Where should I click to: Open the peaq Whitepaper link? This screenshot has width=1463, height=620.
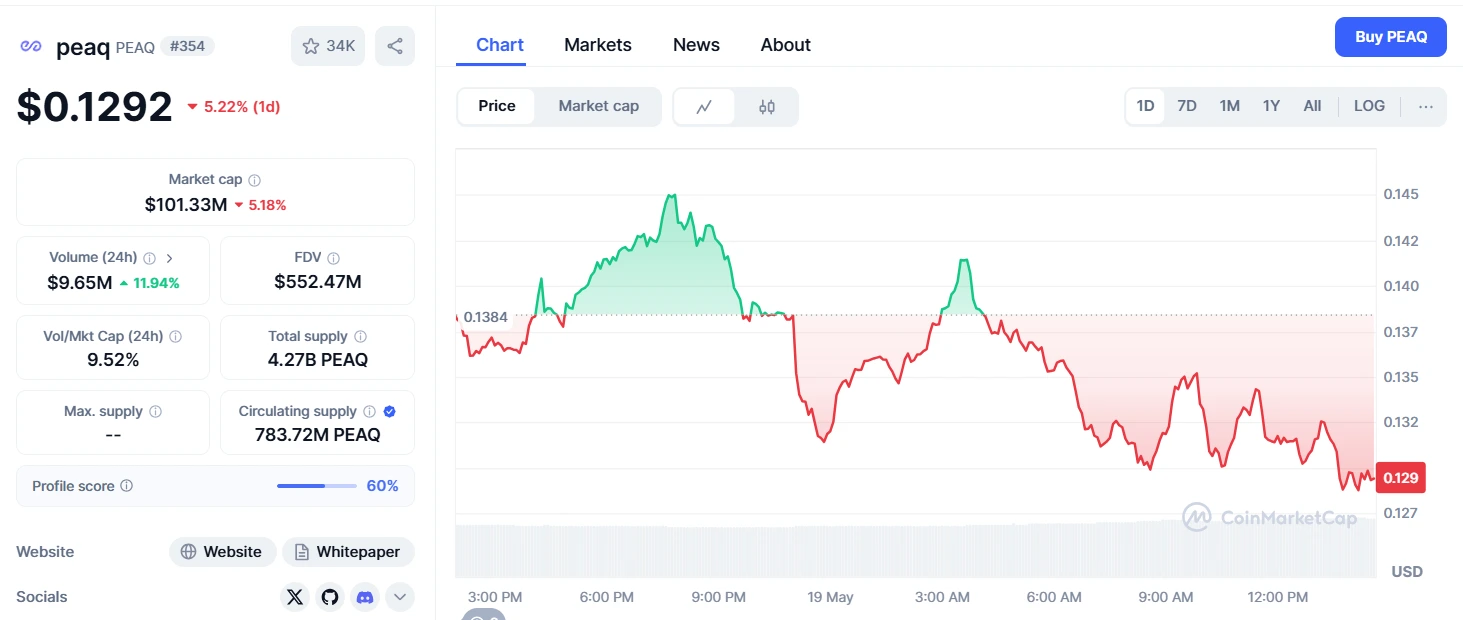pos(348,552)
